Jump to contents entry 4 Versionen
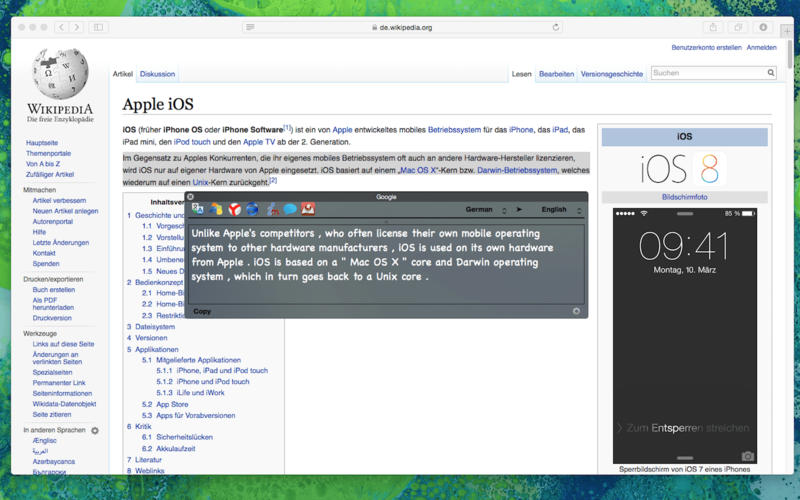Screen dimensions: 800x500 (147, 338)
